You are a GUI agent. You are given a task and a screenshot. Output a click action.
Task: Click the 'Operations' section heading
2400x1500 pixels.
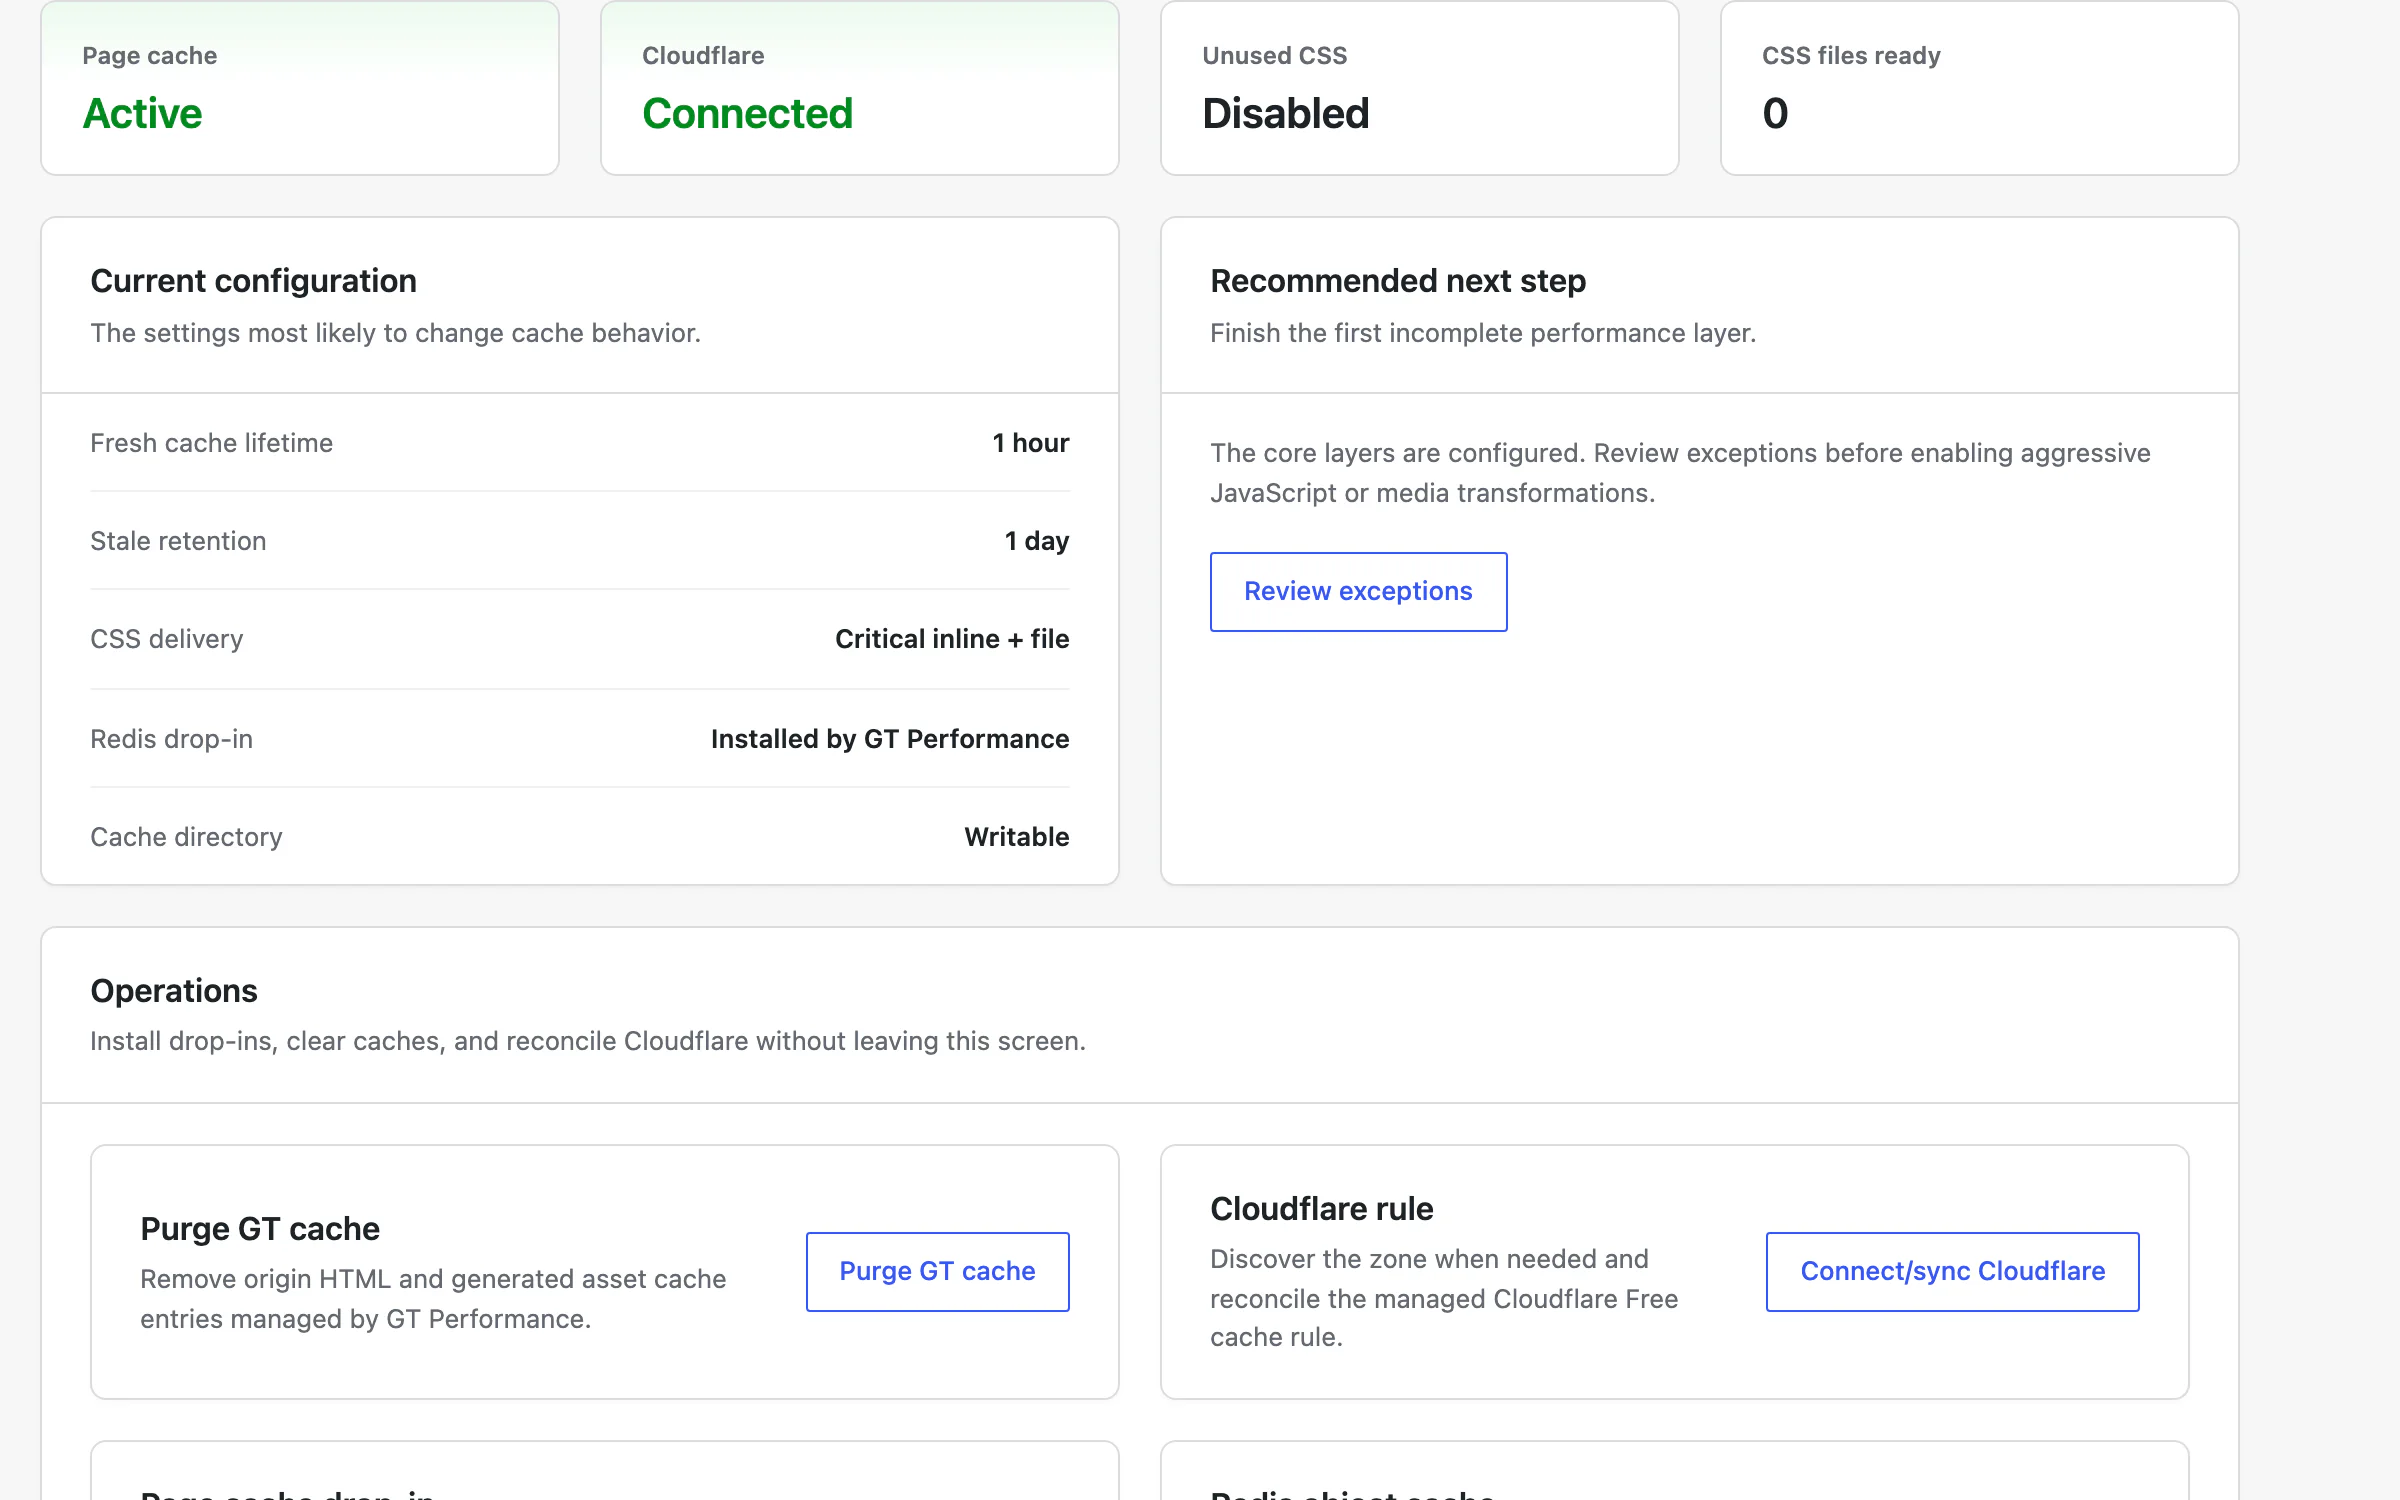click(174, 991)
